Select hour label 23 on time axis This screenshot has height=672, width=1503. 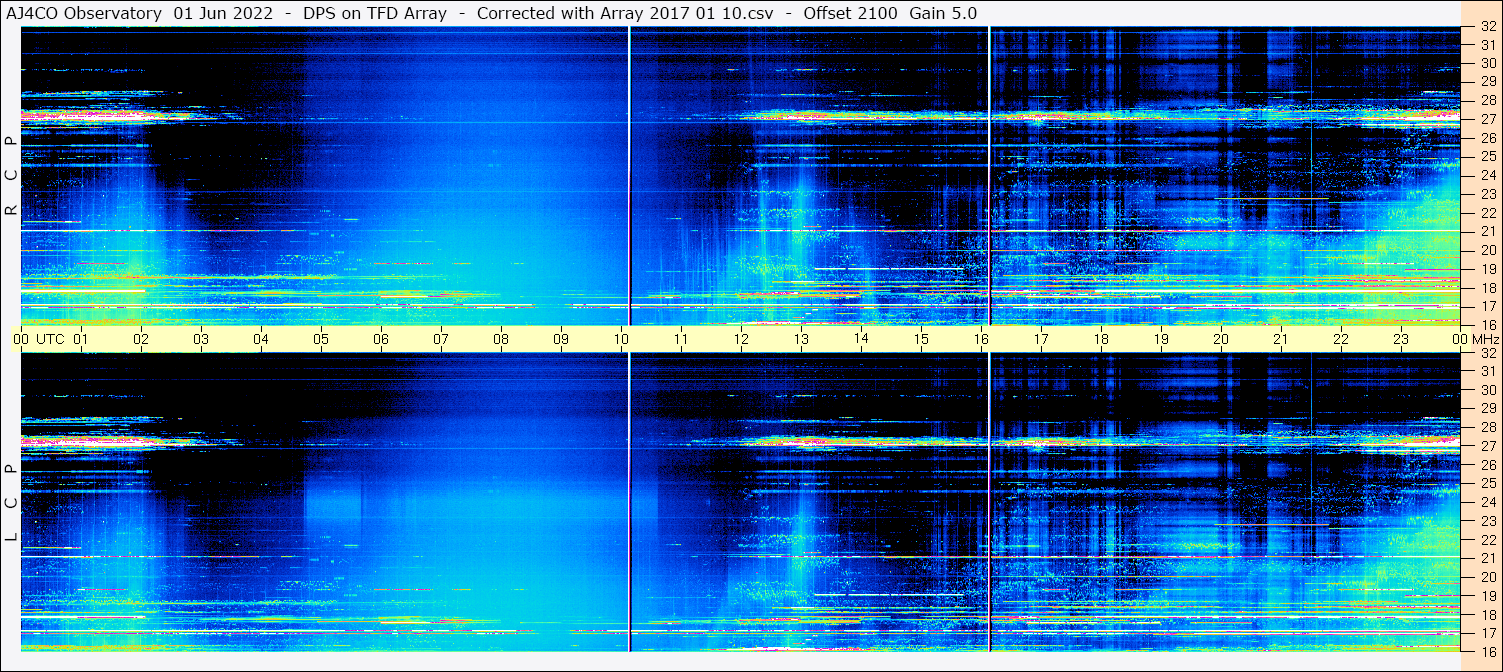pos(1401,339)
